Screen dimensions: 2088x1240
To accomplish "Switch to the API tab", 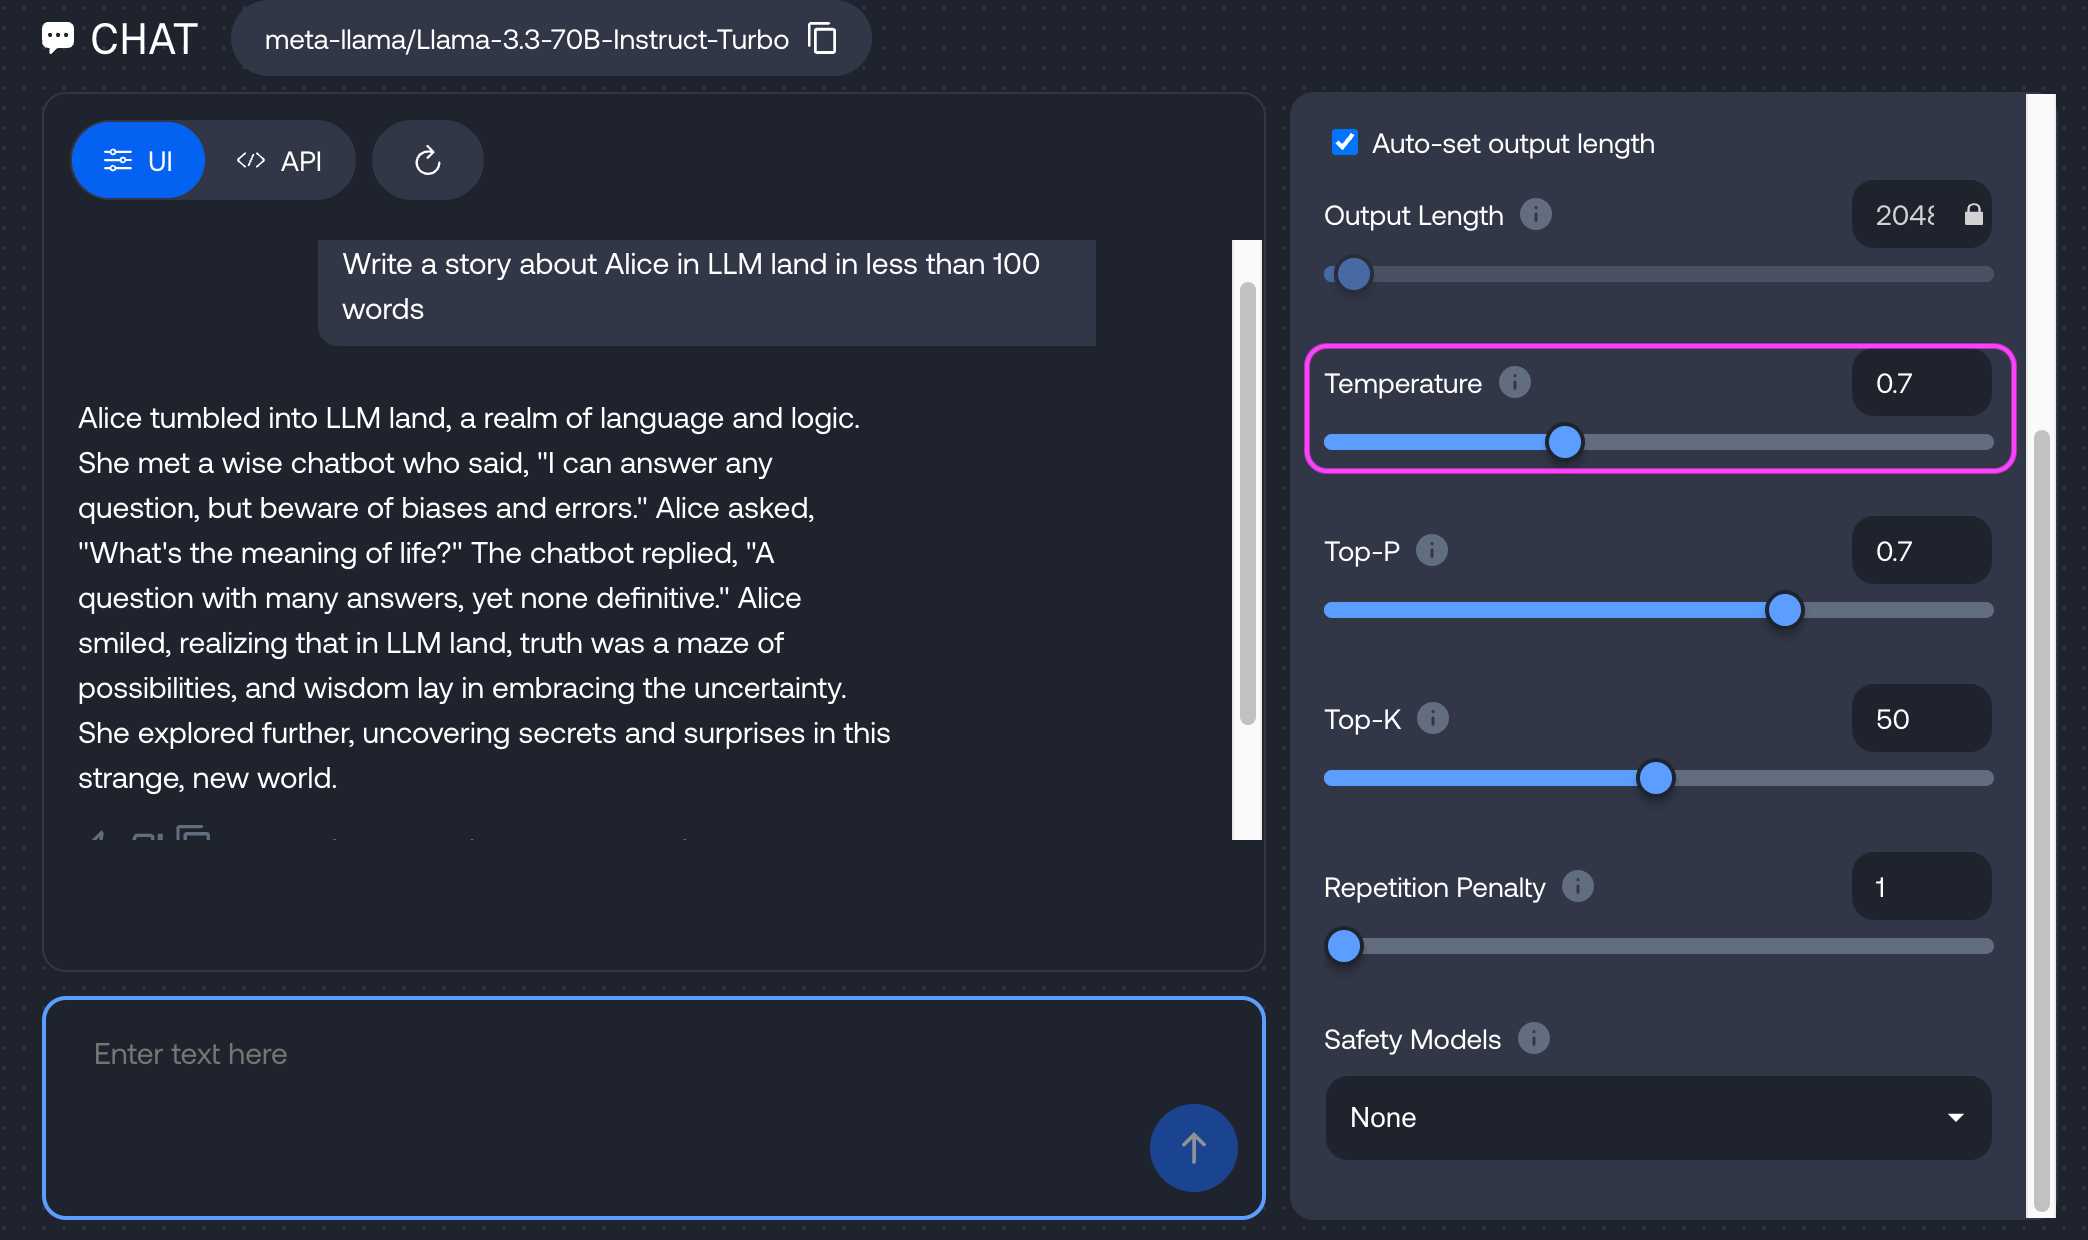I will [x=279, y=161].
